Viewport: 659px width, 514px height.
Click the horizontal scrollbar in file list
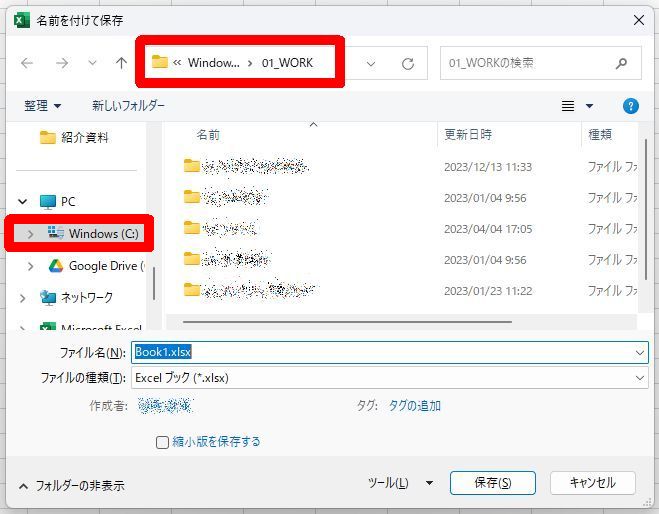pos(340,322)
